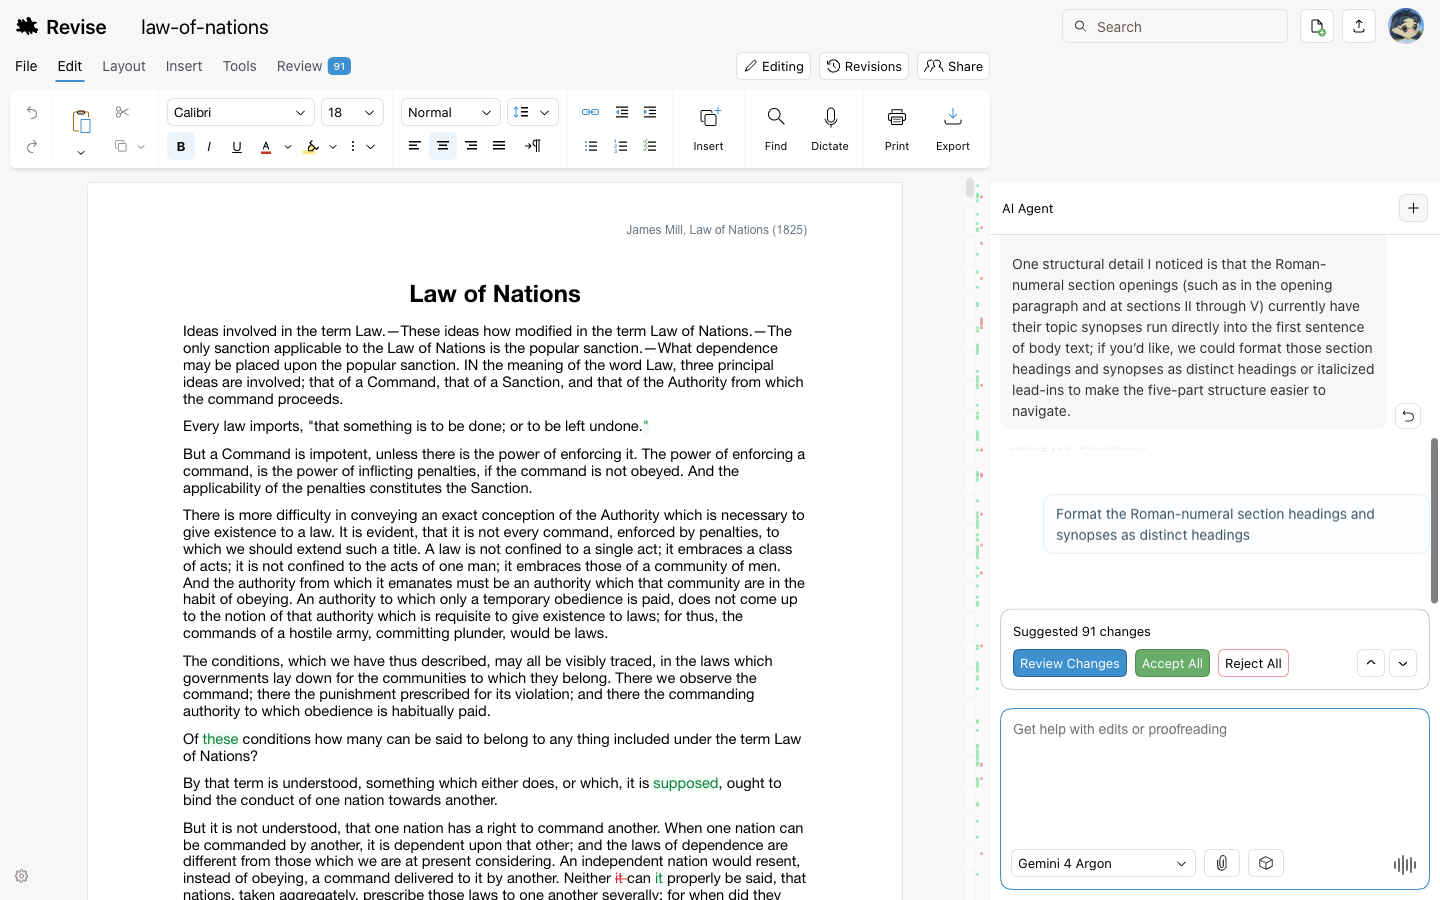Apply the yellow highlight color

[312, 147]
